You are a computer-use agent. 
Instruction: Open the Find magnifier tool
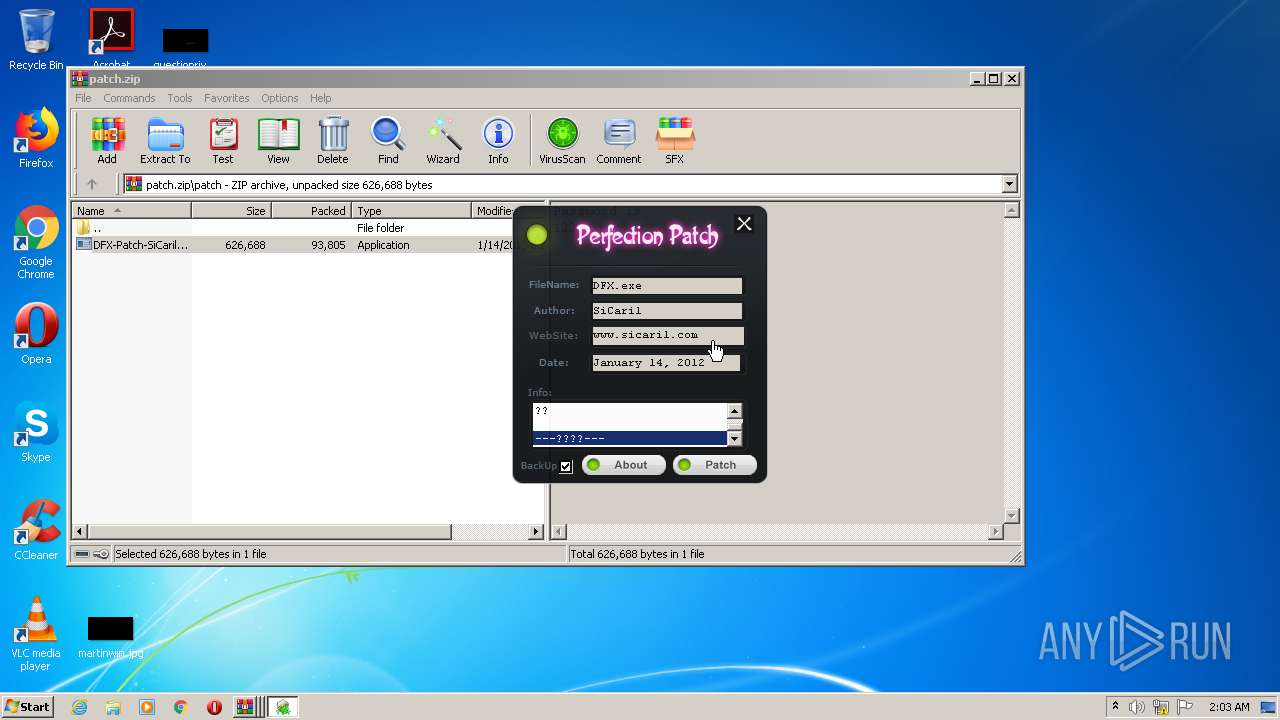click(x=388, y=140)
